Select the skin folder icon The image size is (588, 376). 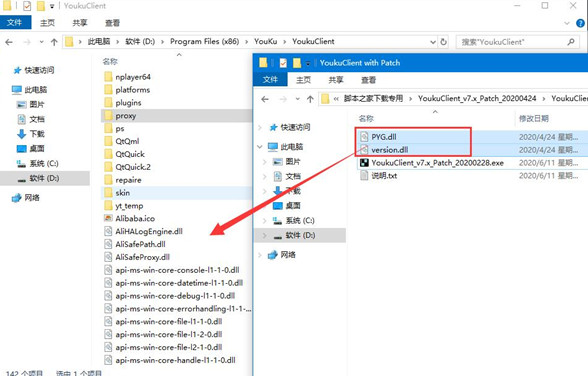[x=108, y=193]
